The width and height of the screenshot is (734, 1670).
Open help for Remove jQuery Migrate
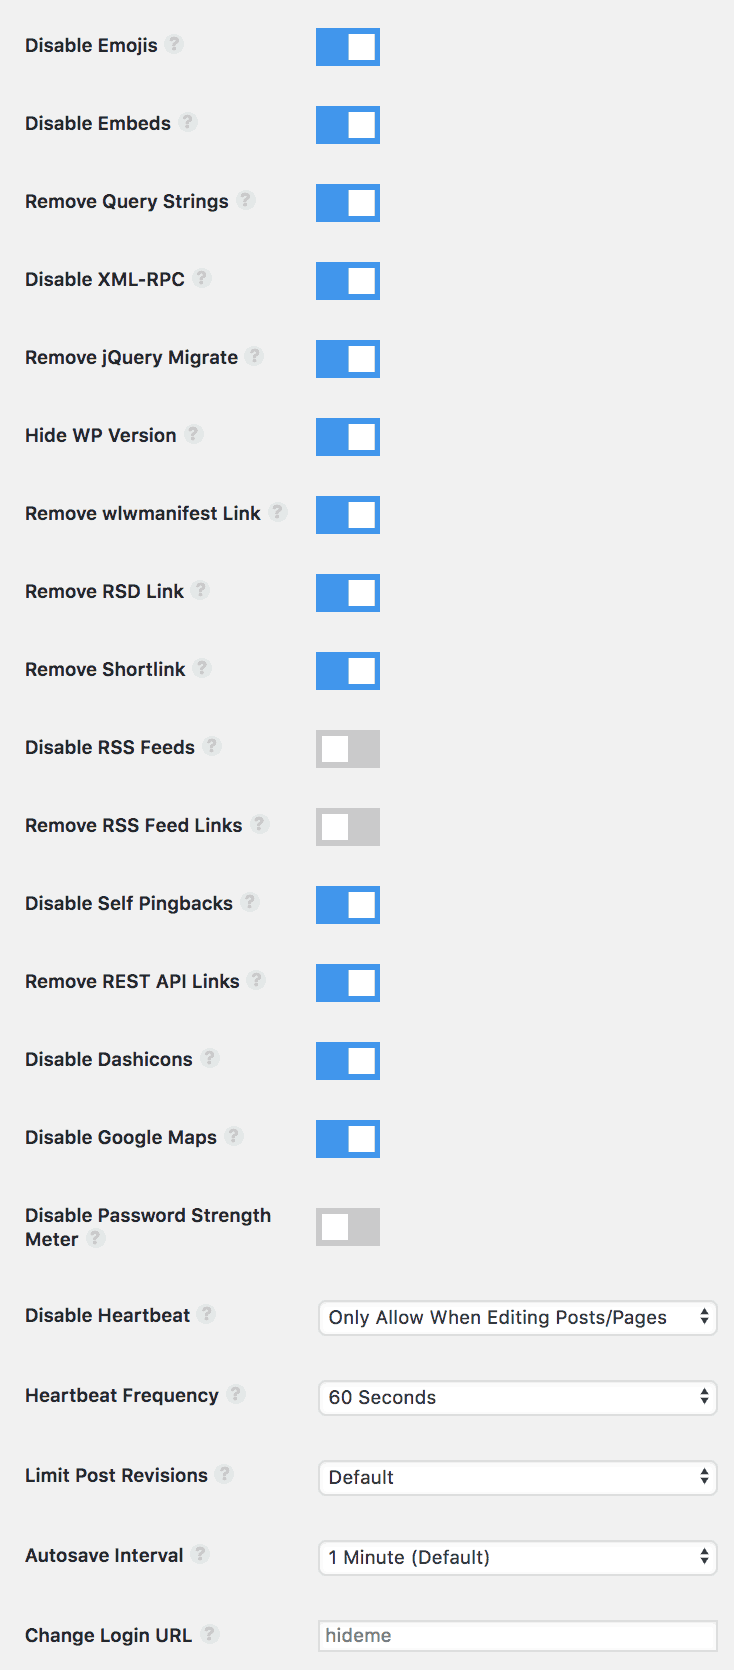coord(255,356)
